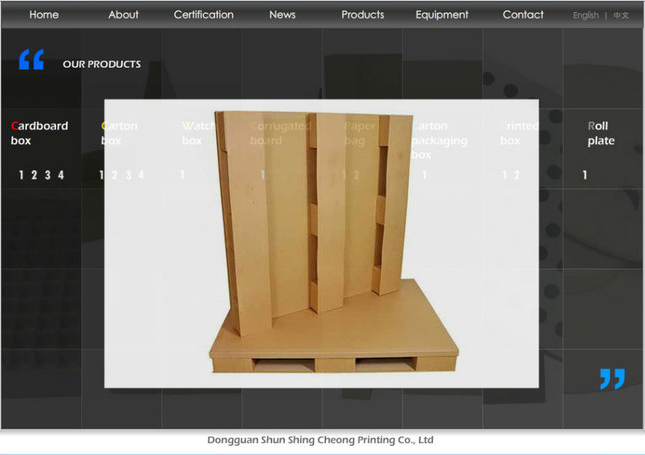The width and height of the screenshot is (645, 455).
Task: Open the Cardboard box category
Action: coord(39,133)
